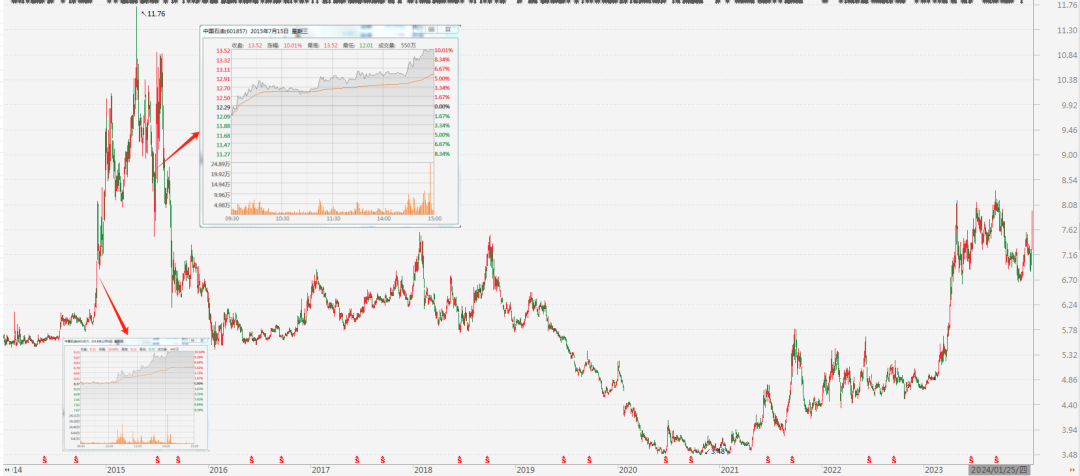Click the 11.76 peak price annotation on the chart
Viewport: 1080px width, 476px height.
[x=155, y=14]
